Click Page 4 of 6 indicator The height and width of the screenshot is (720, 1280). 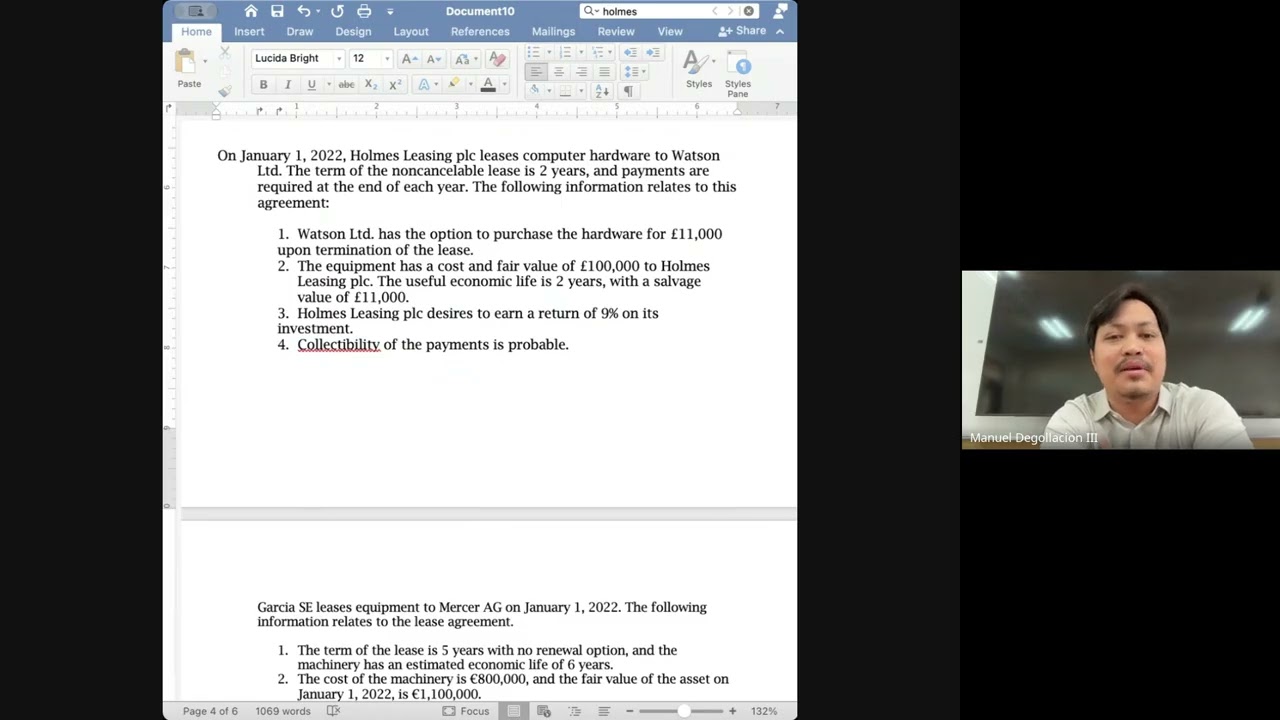pyautogui.click(x=210, y=711)
